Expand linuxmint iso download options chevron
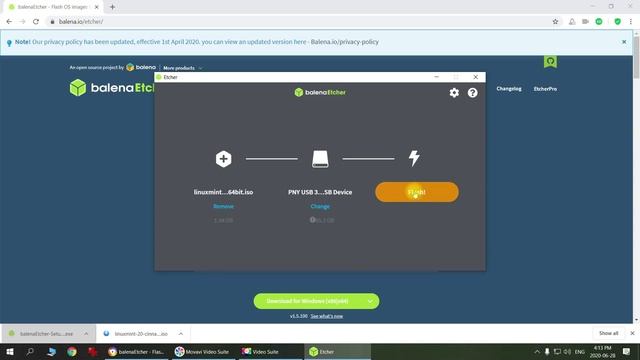Viewport: 640px width, 360px height. pos(180,333)
